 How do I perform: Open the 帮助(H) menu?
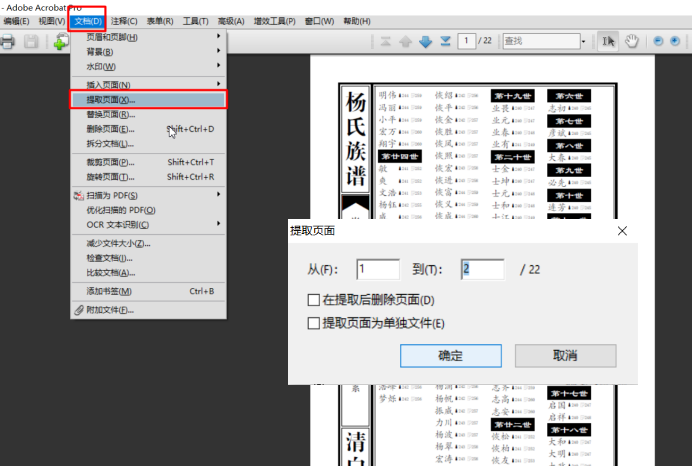[x=357, y=21]
